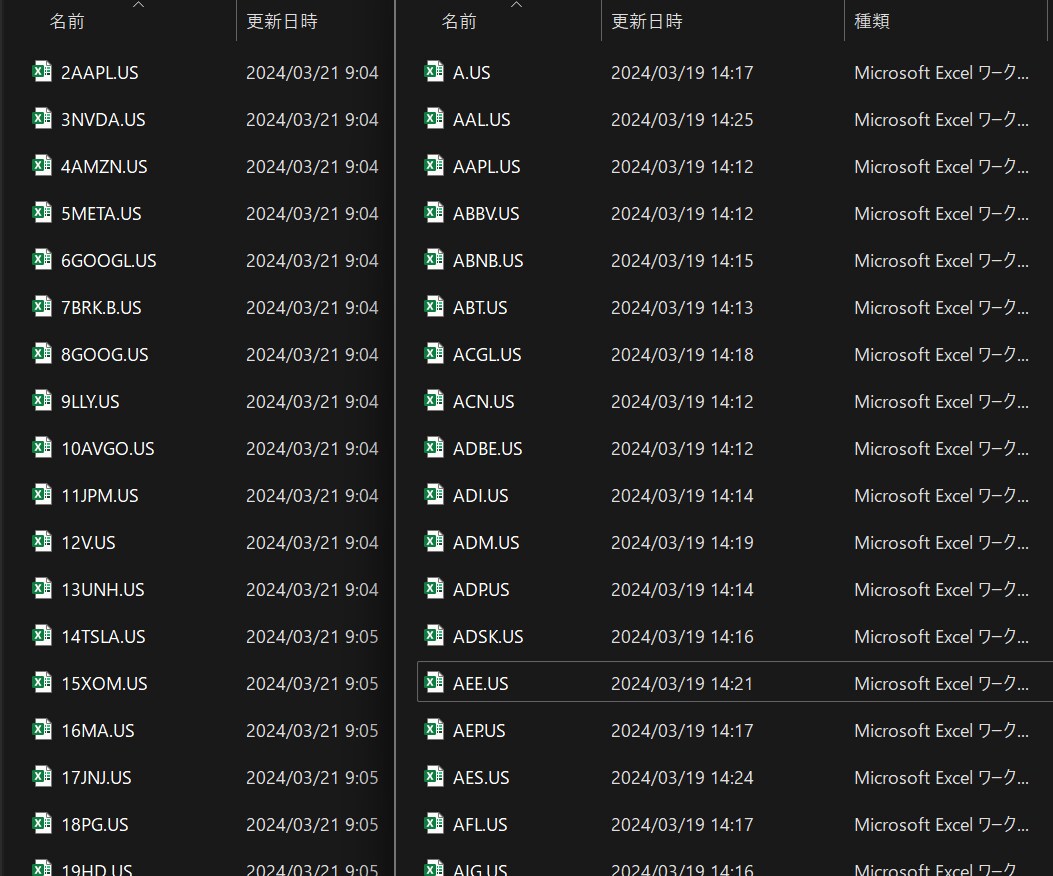Select file 15XOM.US
The image size is (1053, 876).
pos(104,684)
